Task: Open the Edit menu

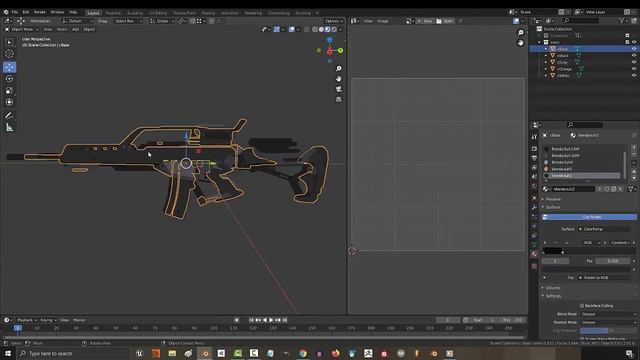Action: [x=26, y=12]
